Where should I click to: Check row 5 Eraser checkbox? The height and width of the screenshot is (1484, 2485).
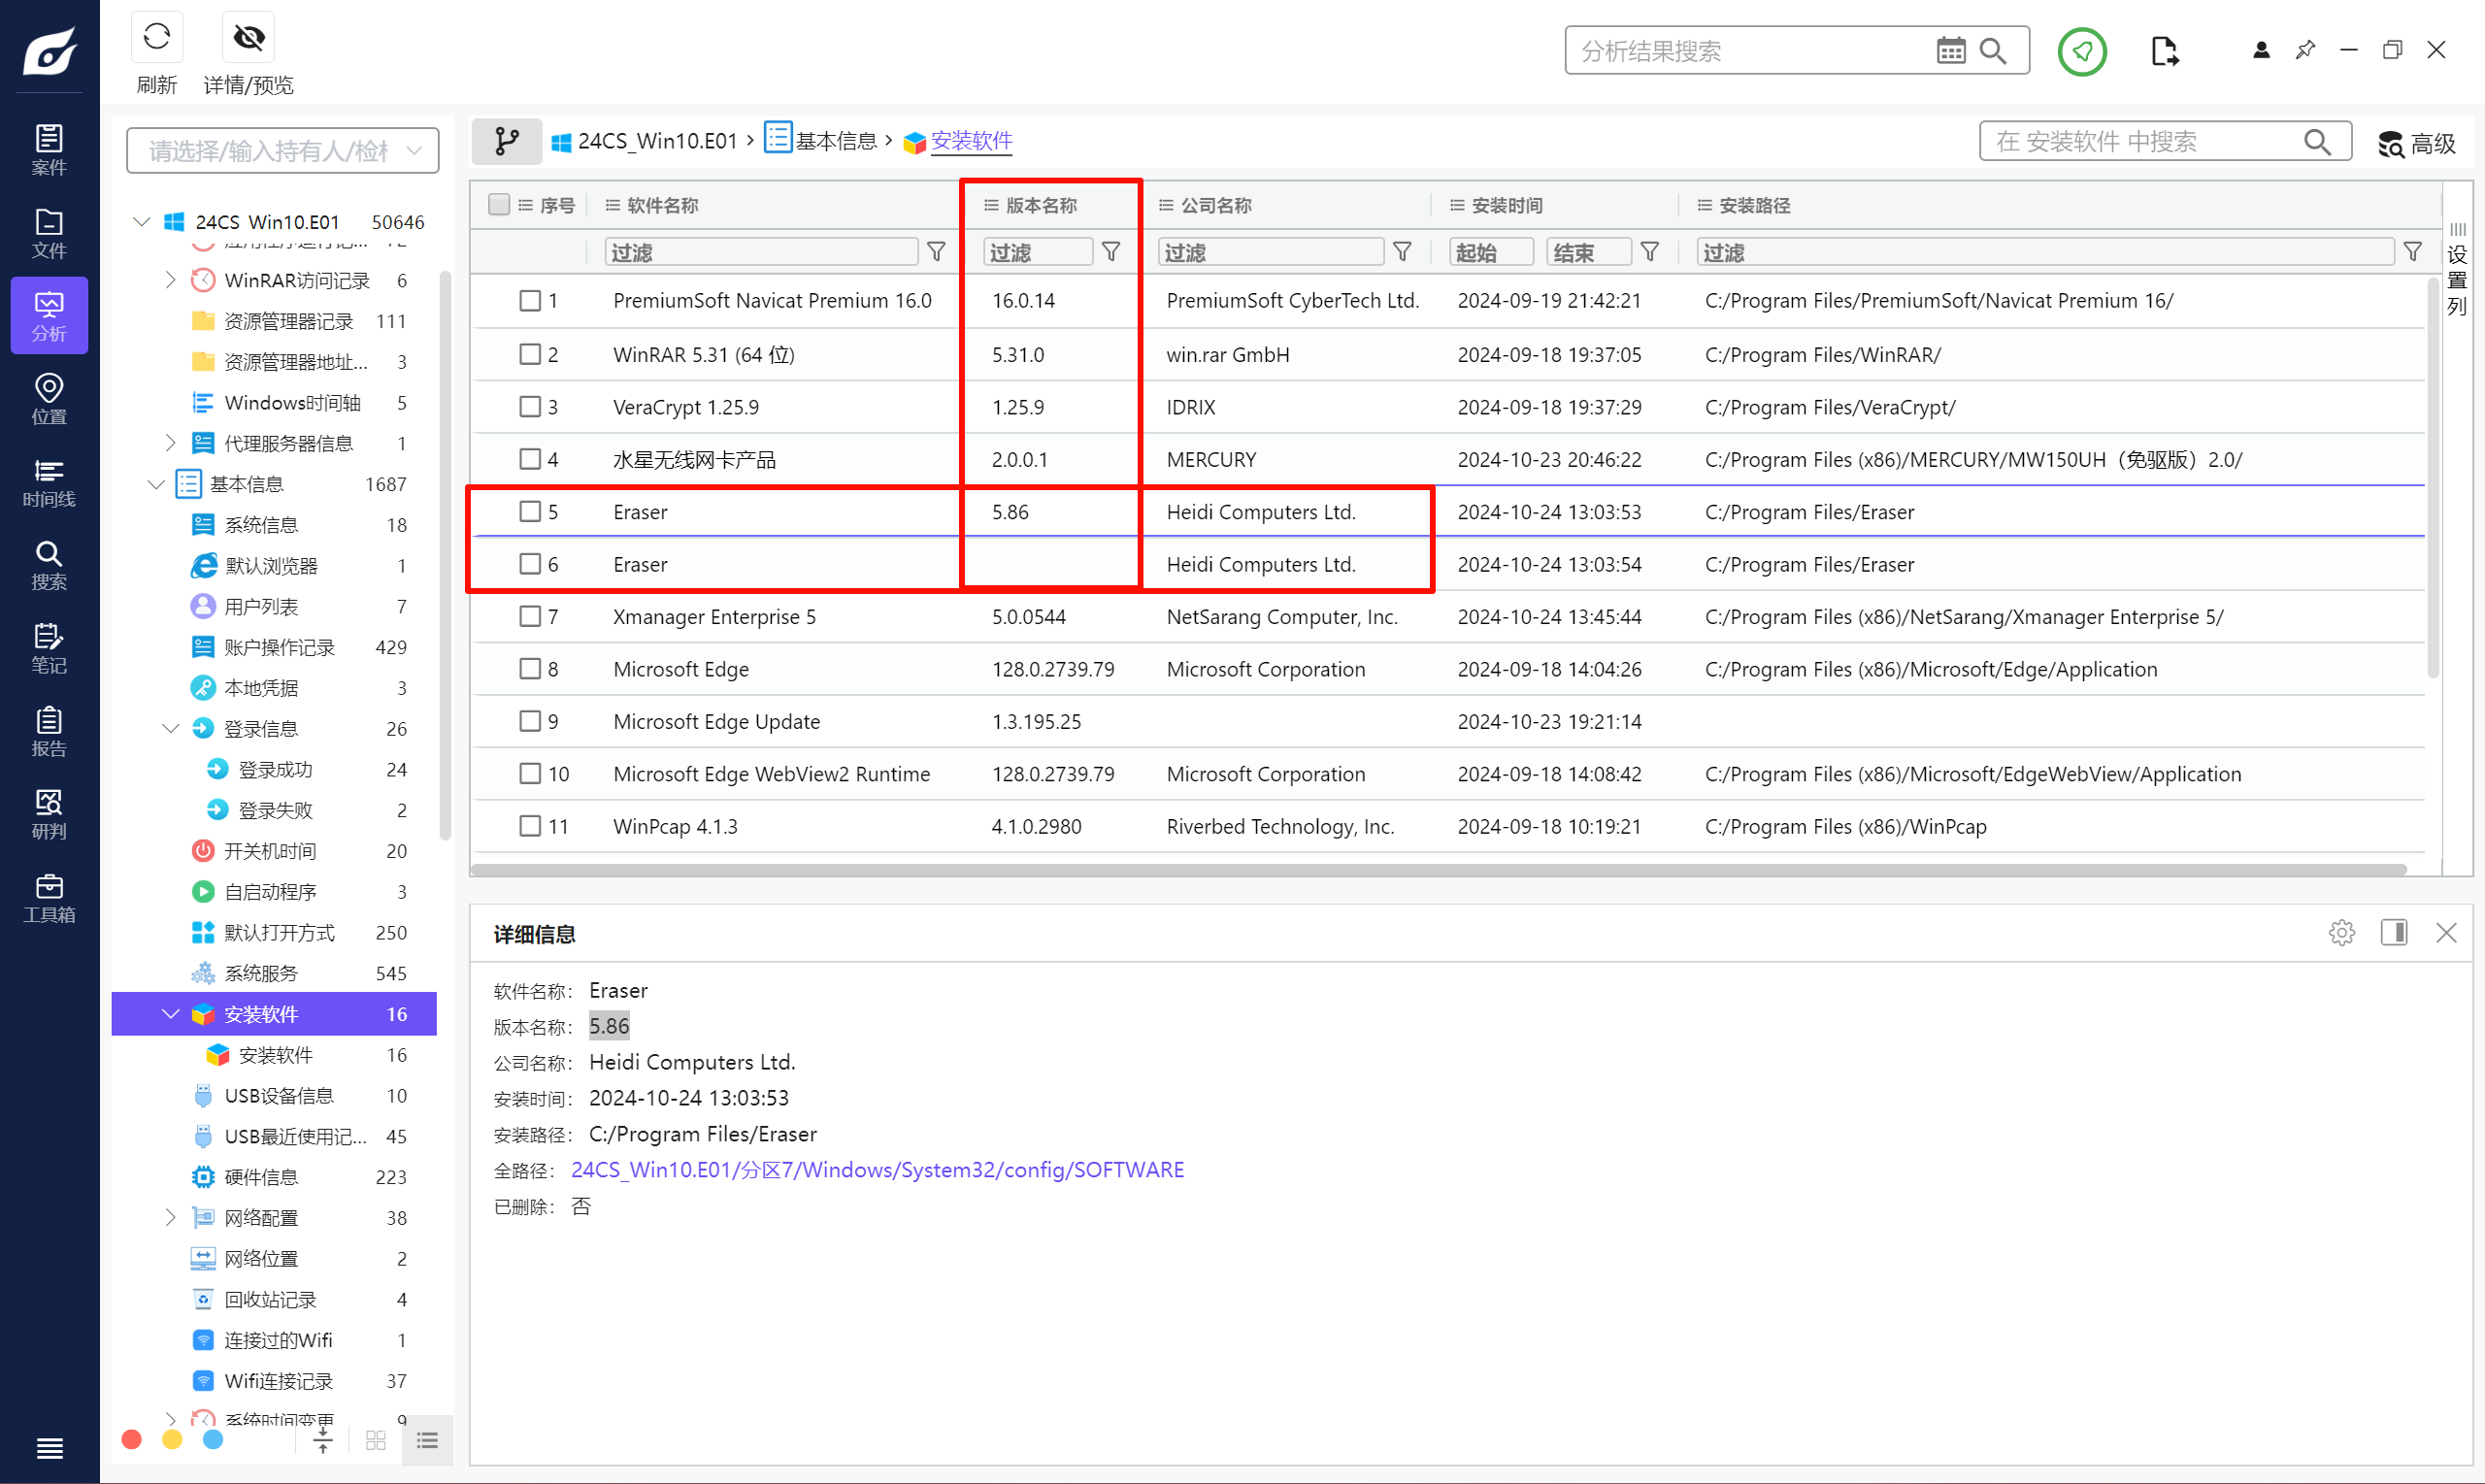[530, 512]
